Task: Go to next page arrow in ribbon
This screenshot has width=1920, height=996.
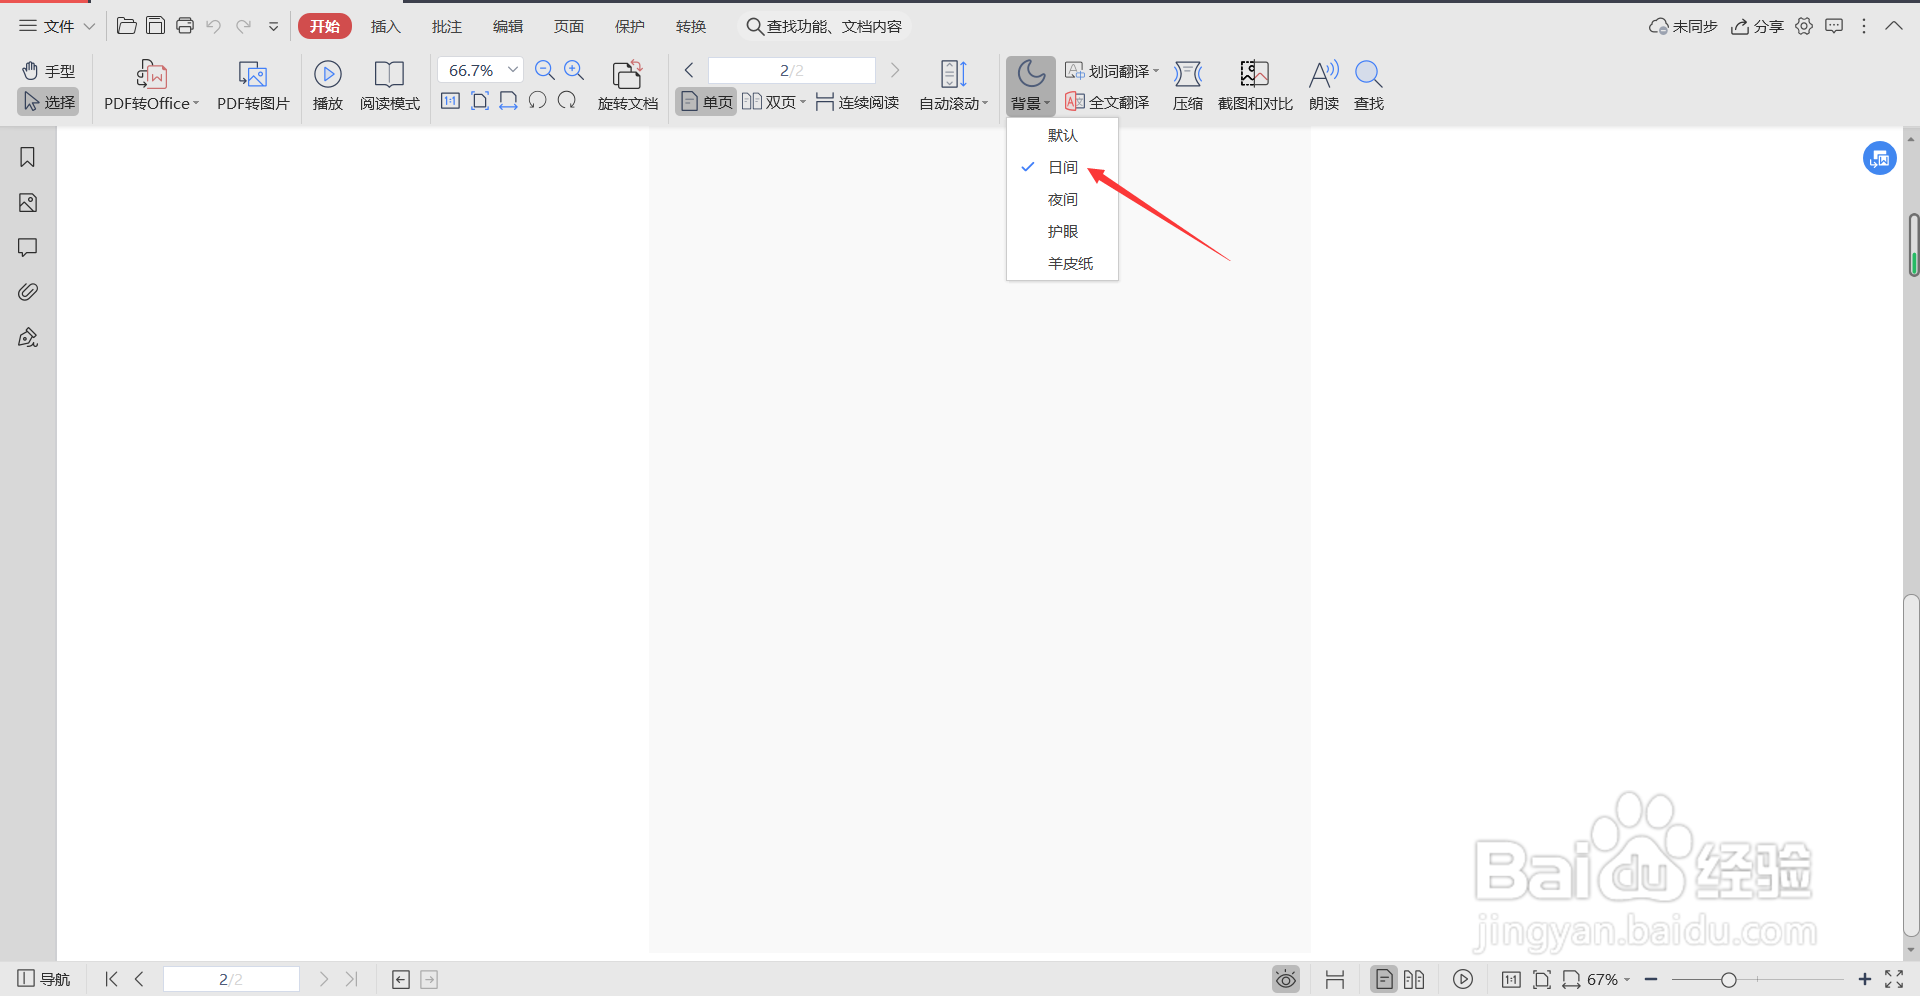Action: click(x=895, y=70)
